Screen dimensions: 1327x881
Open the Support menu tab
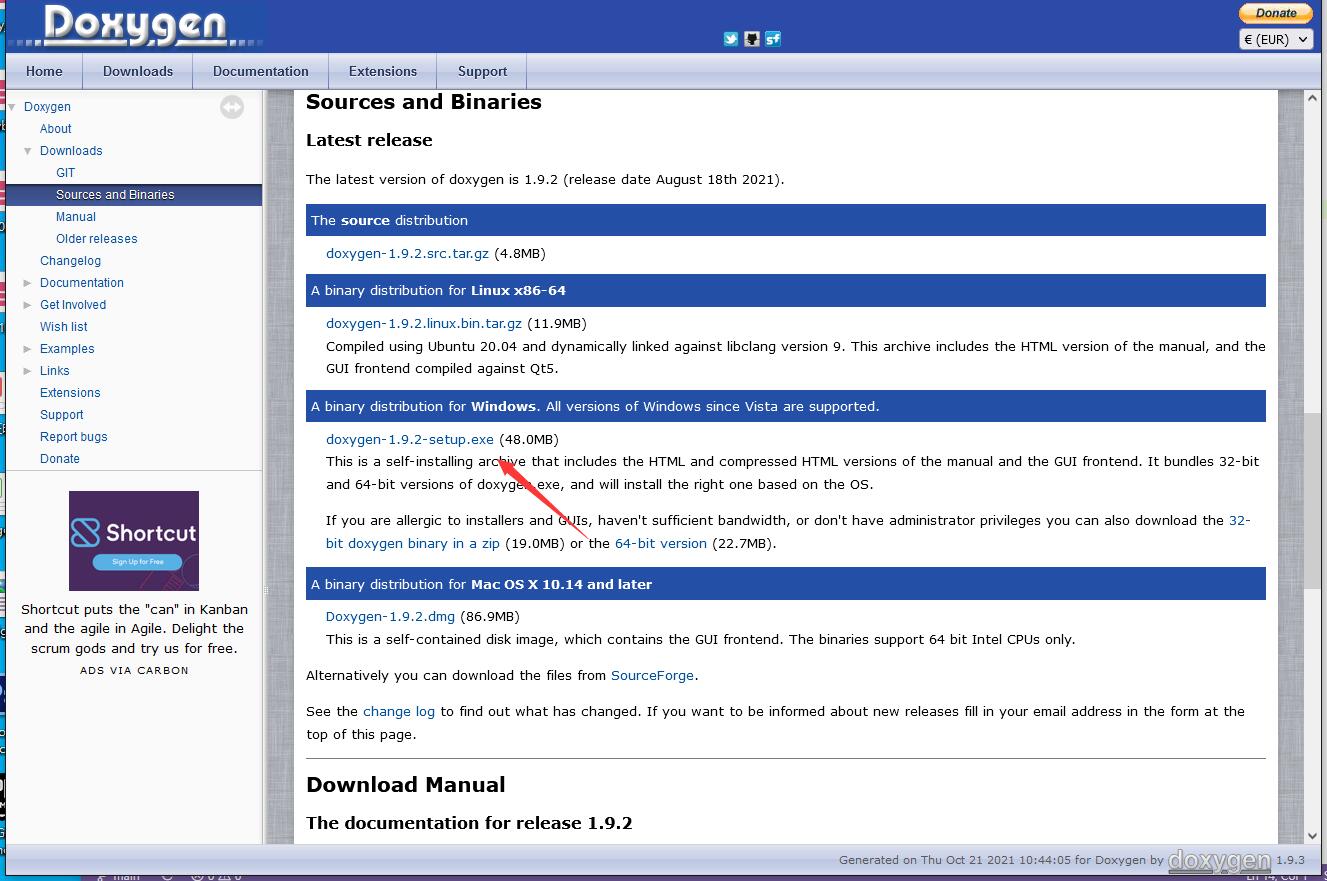(x=483, y=71)
